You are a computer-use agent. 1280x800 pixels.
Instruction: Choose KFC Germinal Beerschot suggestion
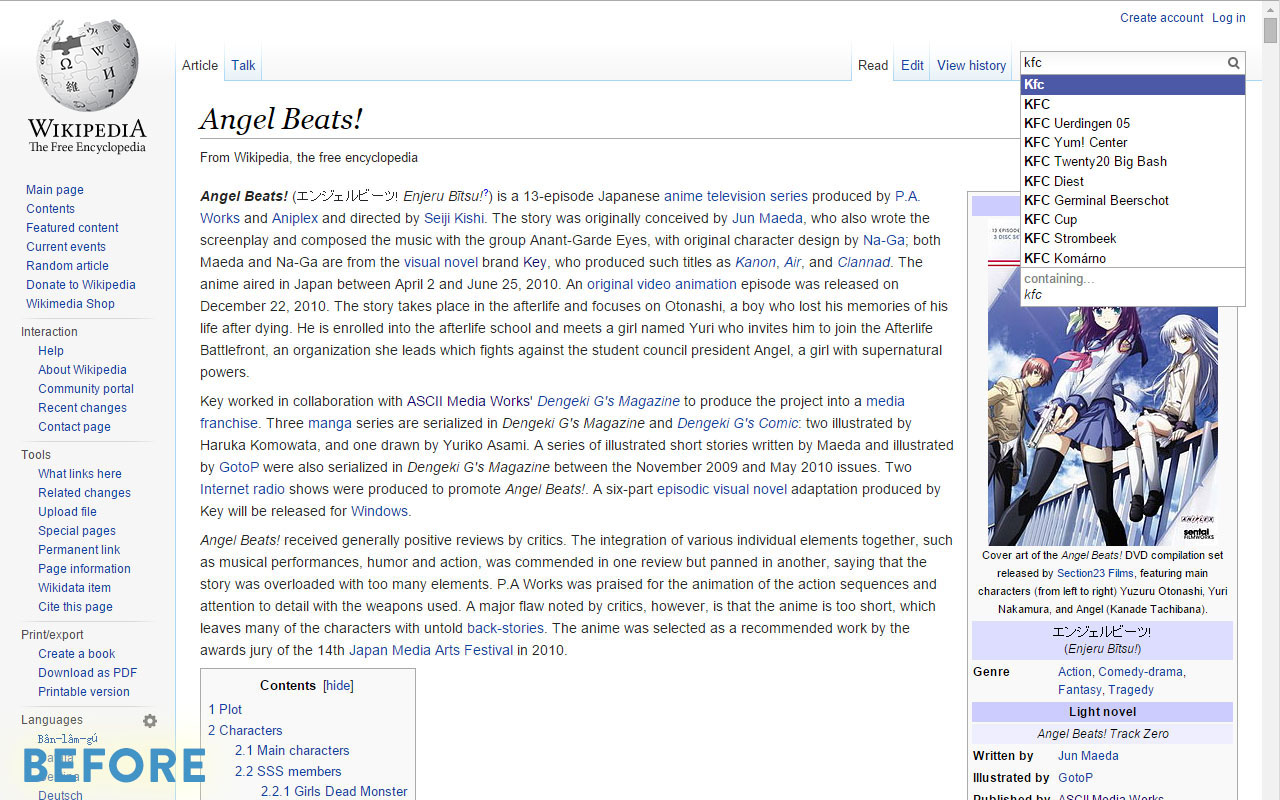[x=1132, y=200]
